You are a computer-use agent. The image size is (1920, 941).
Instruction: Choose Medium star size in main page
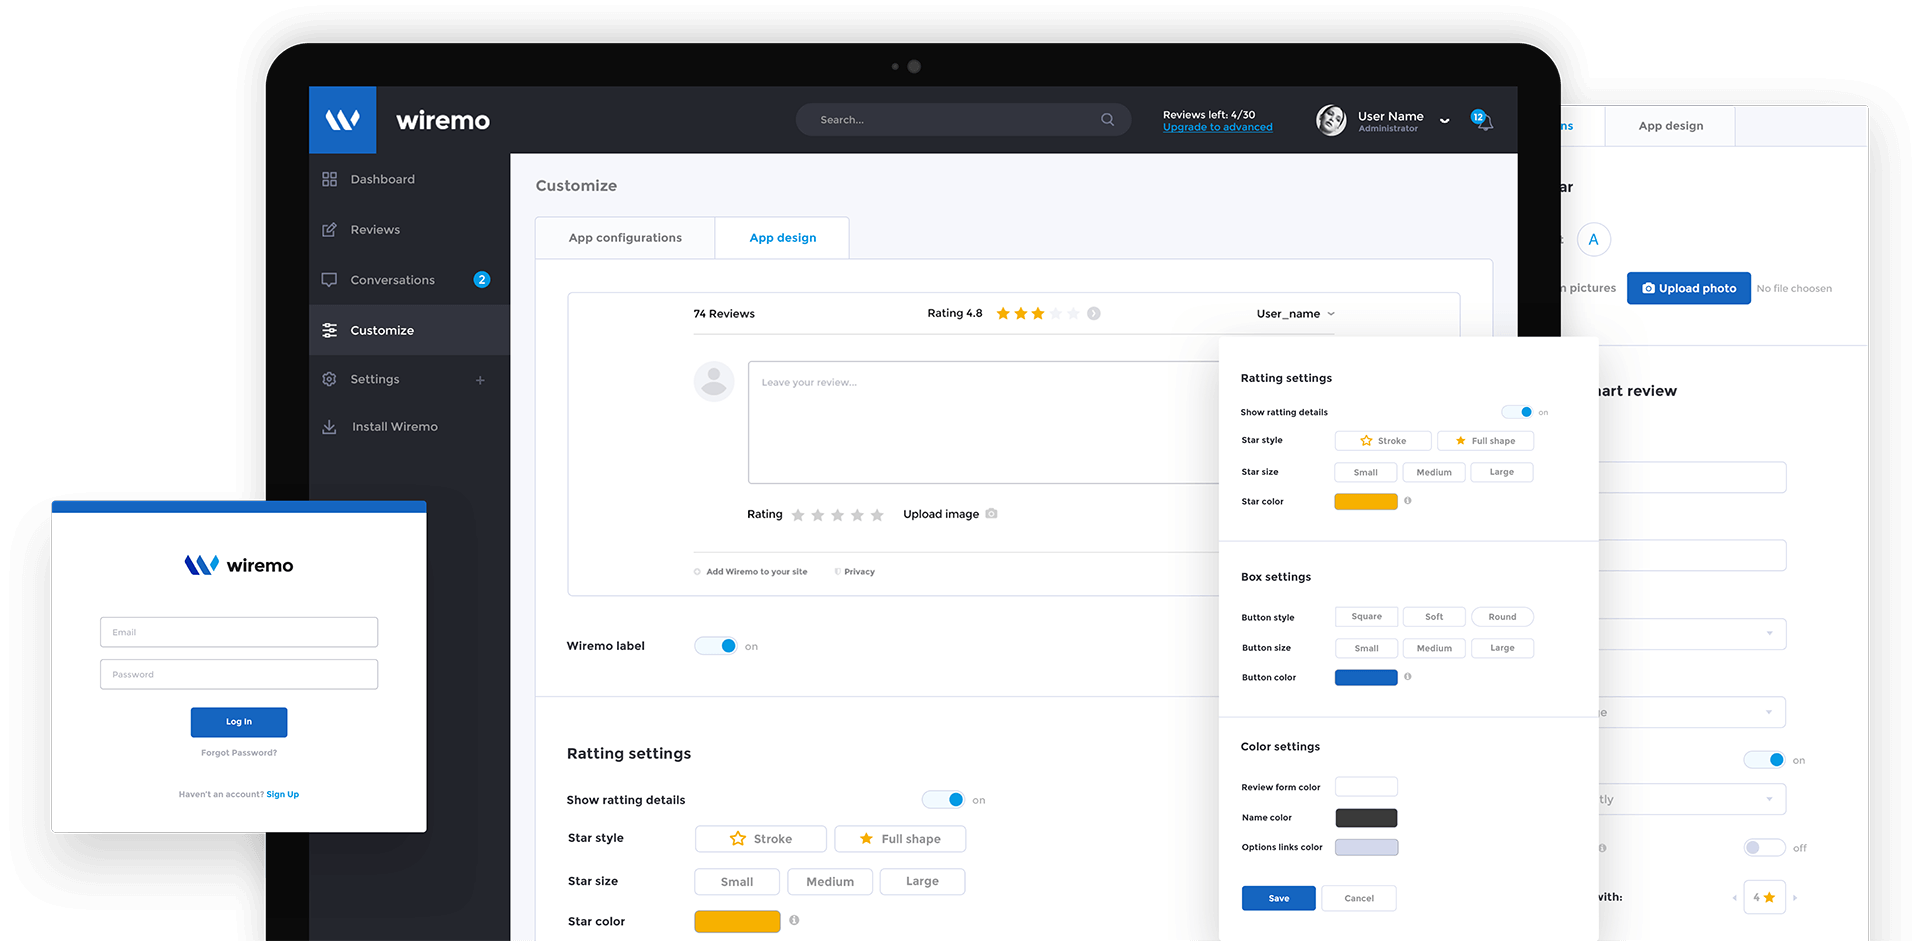(x=830, y=882)
